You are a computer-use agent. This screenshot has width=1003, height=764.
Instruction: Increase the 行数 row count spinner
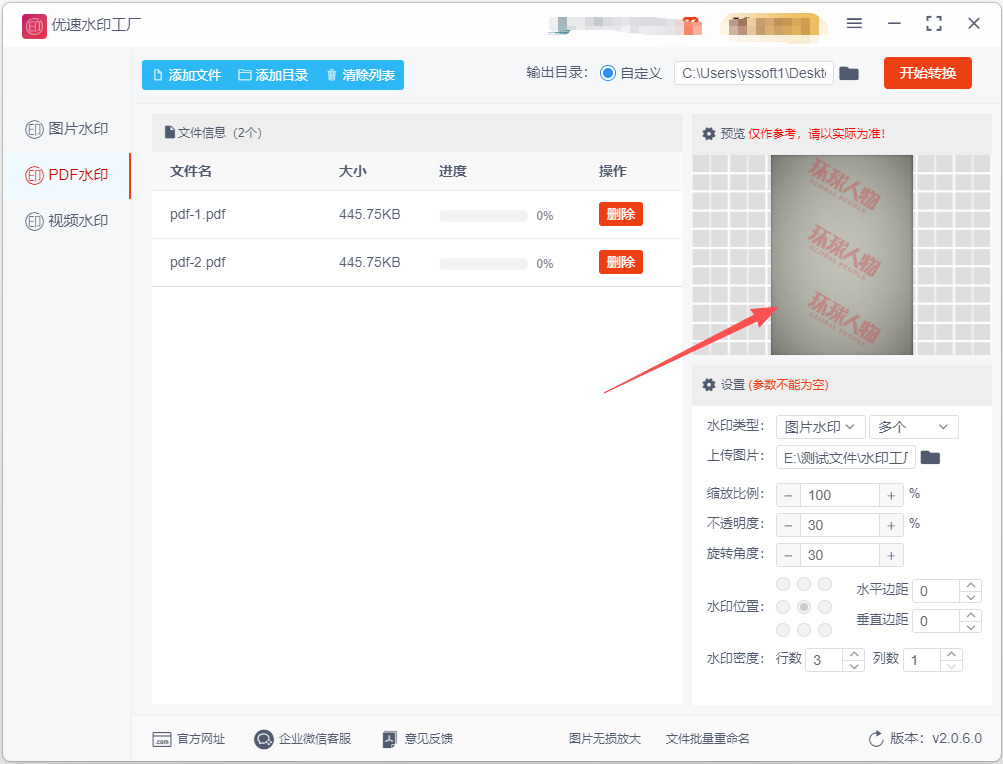point(854,654)
